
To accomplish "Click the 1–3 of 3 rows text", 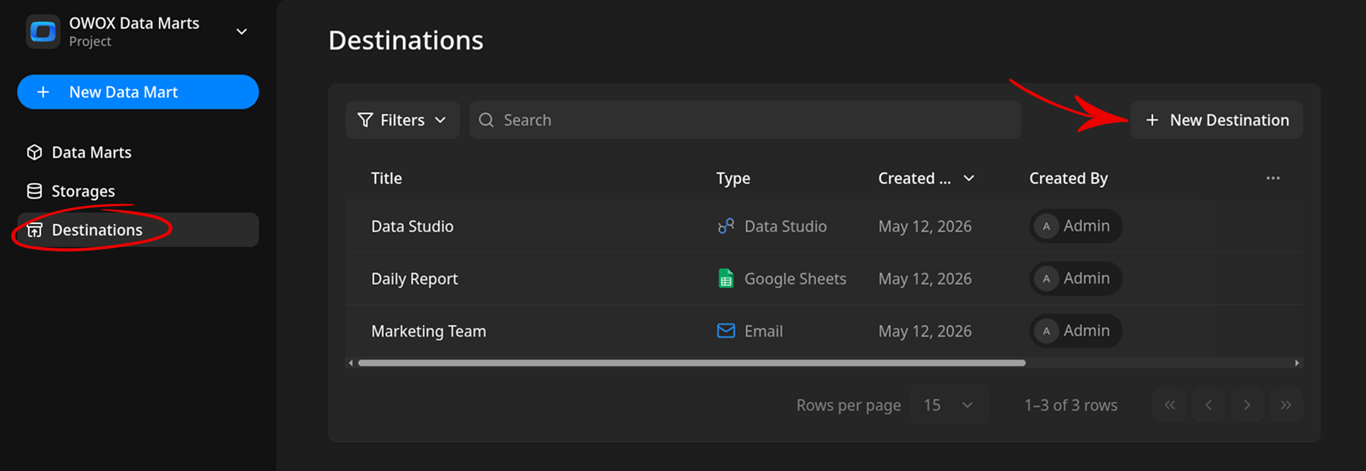I will coord(1071,405).
